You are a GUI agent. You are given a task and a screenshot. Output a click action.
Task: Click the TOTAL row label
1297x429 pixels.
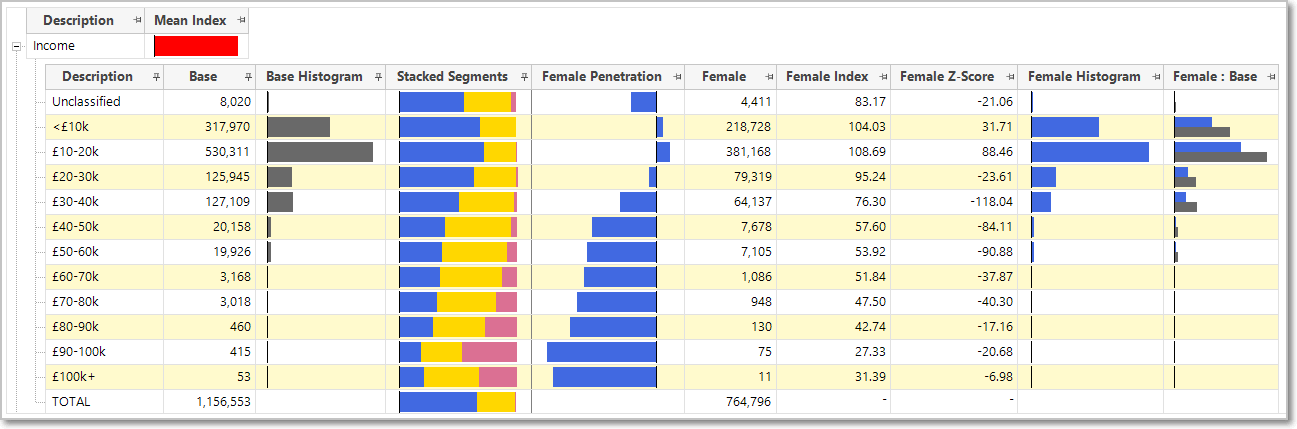tap(71, 402)
